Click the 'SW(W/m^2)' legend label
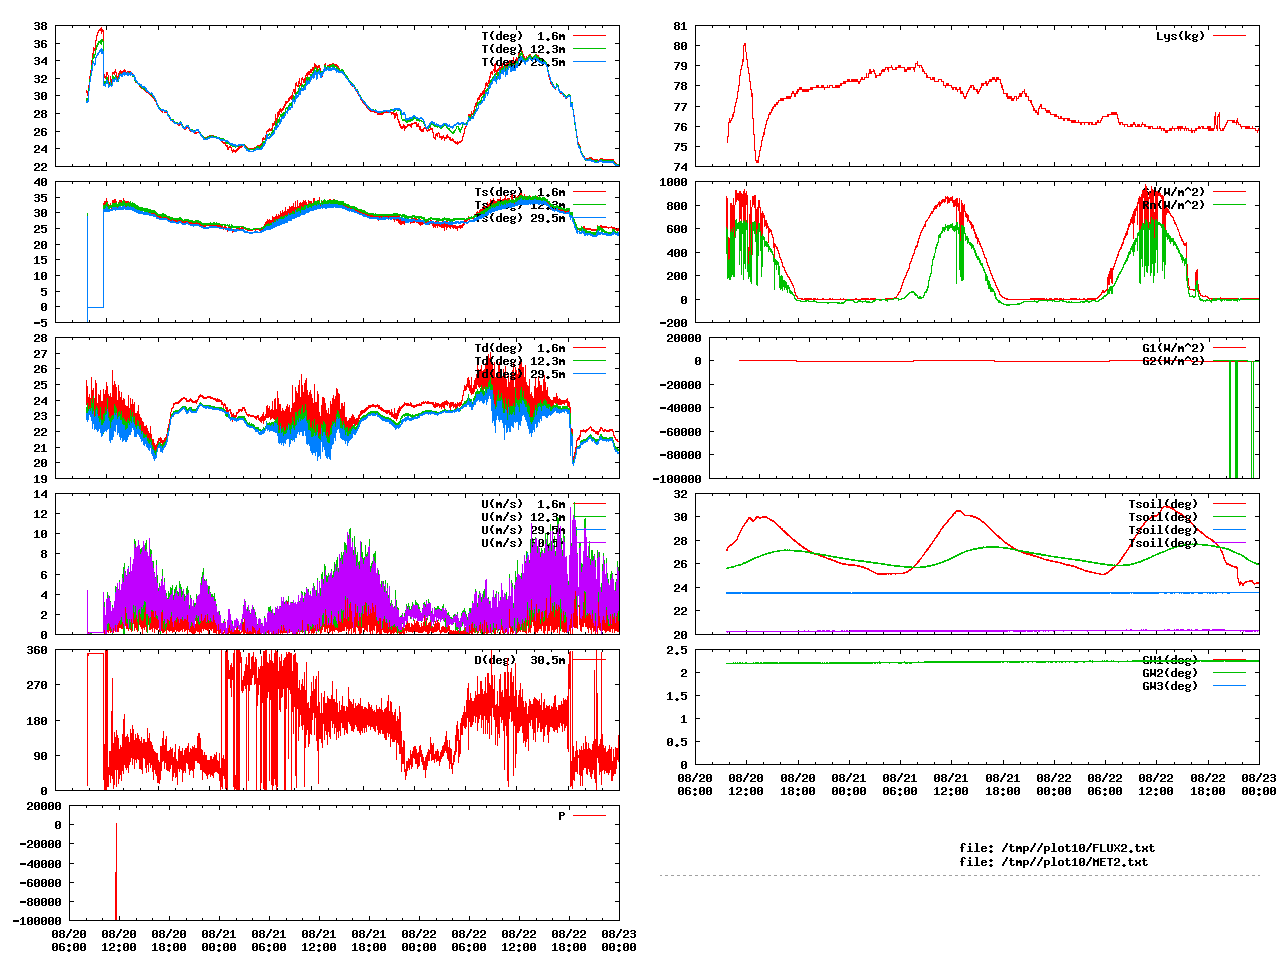1280x960 pixels. tap(1174, 192)
